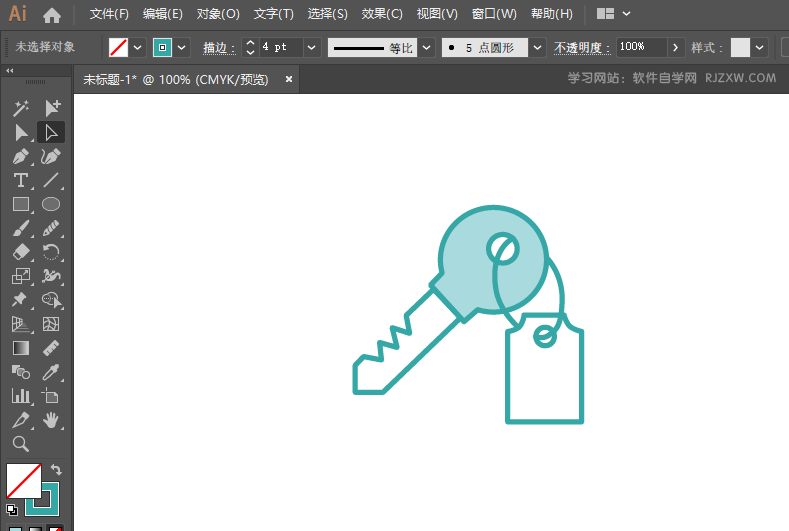Select the Puppet Warp pin tool
Viewport: 789px width, 531px height.
tap(21, 299)
